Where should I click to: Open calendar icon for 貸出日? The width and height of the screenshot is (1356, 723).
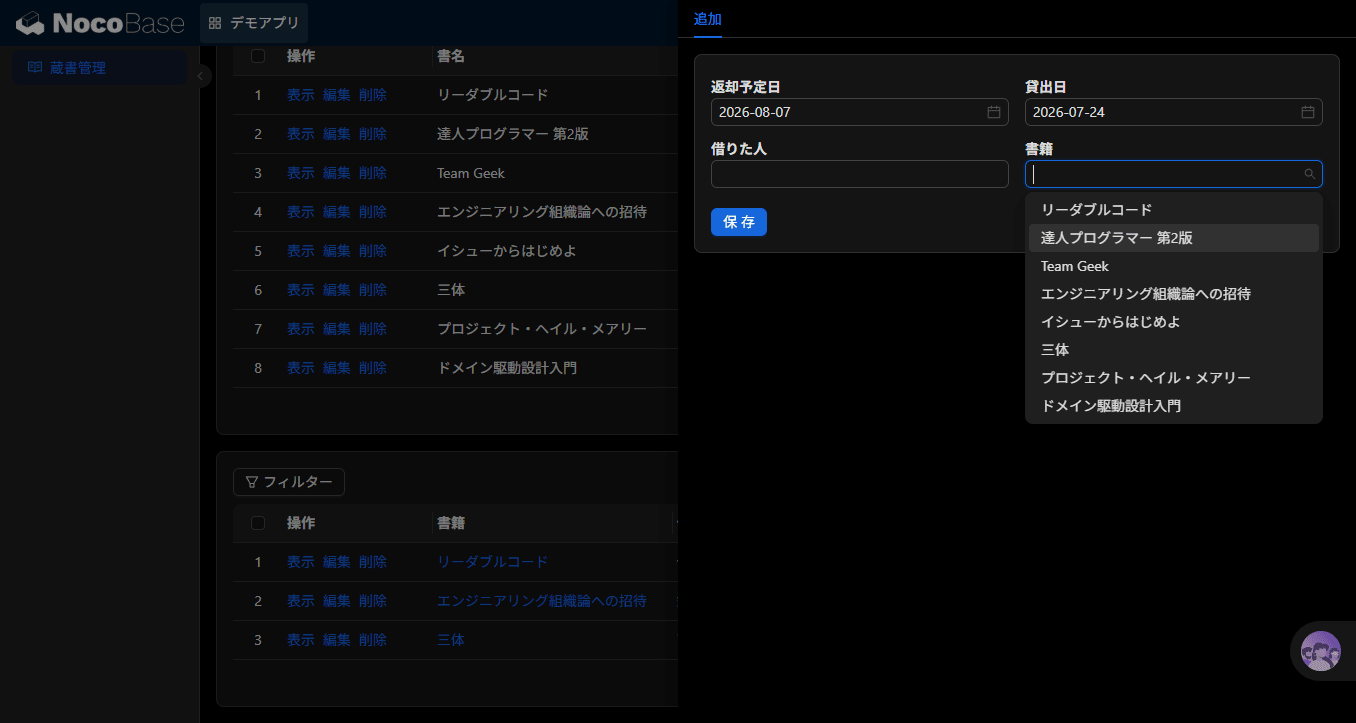[x=1308, y=112]
